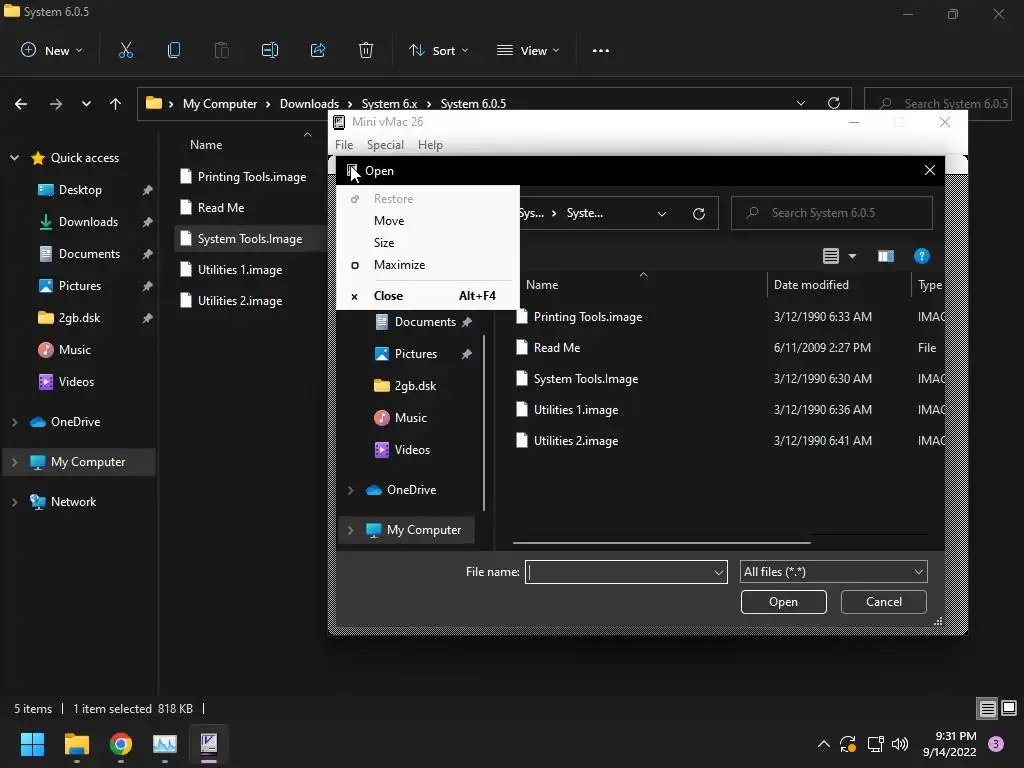Open the view options arrow in Open dialog
1024x768 pixels.
[852, 256]
